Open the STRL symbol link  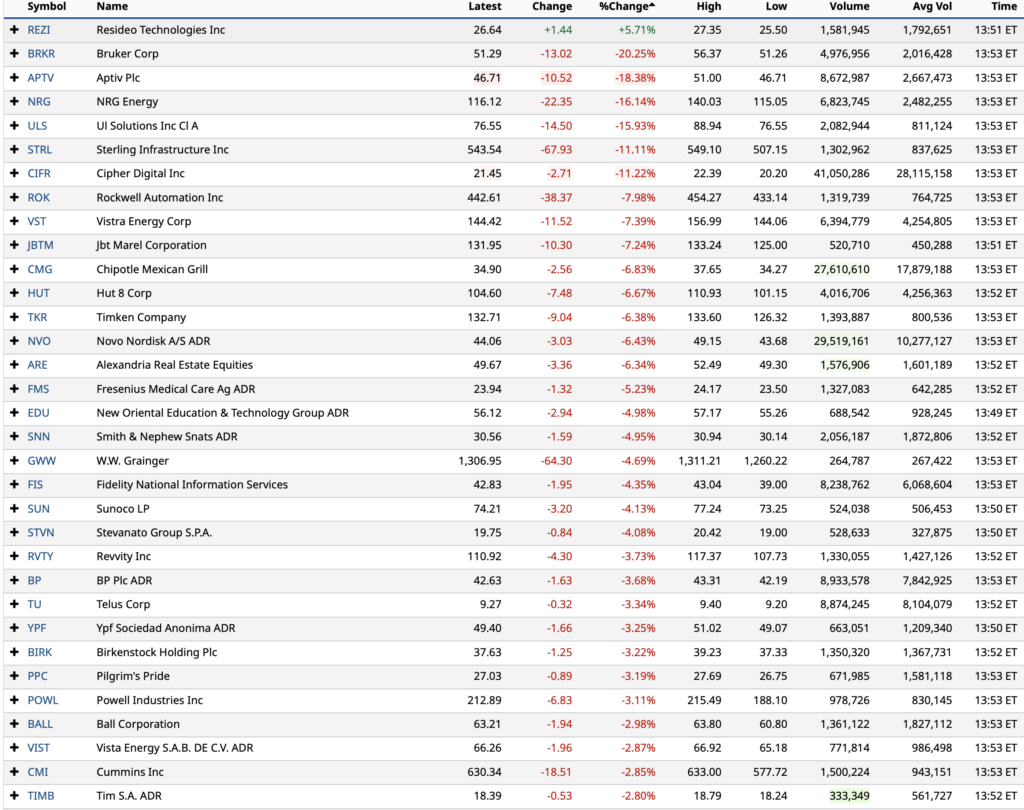click(x=39, y=150)
